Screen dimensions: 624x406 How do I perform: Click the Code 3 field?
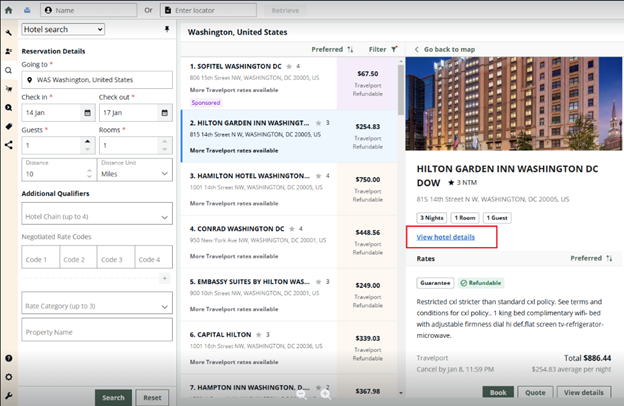coord(116,257)
